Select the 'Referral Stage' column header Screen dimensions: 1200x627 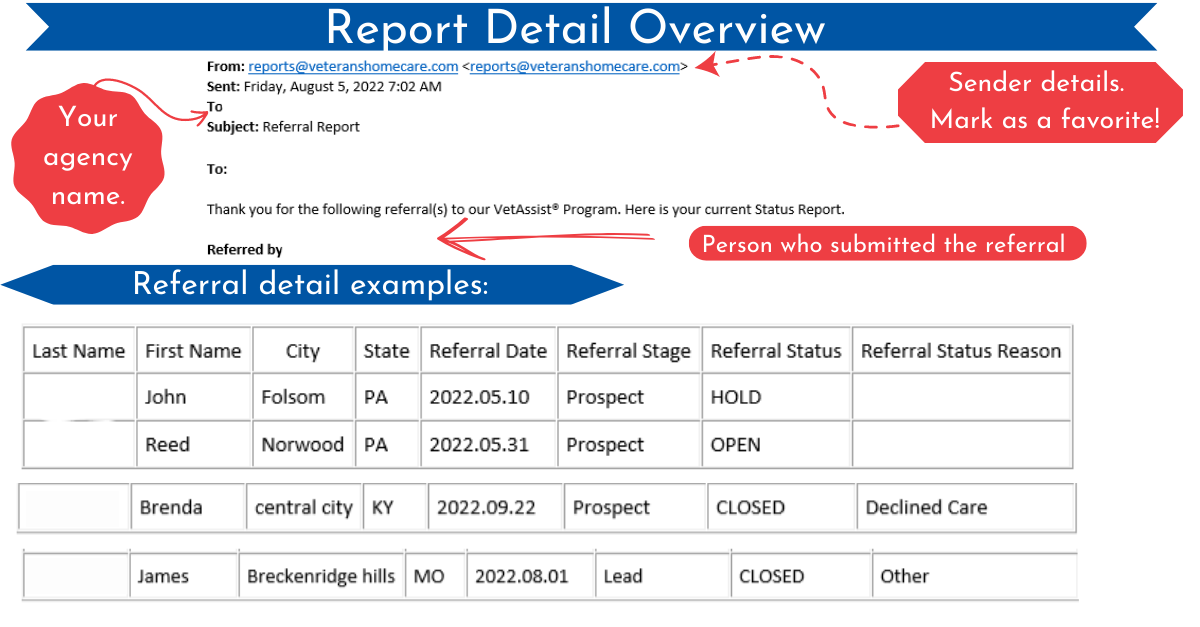tap(628, 351)
